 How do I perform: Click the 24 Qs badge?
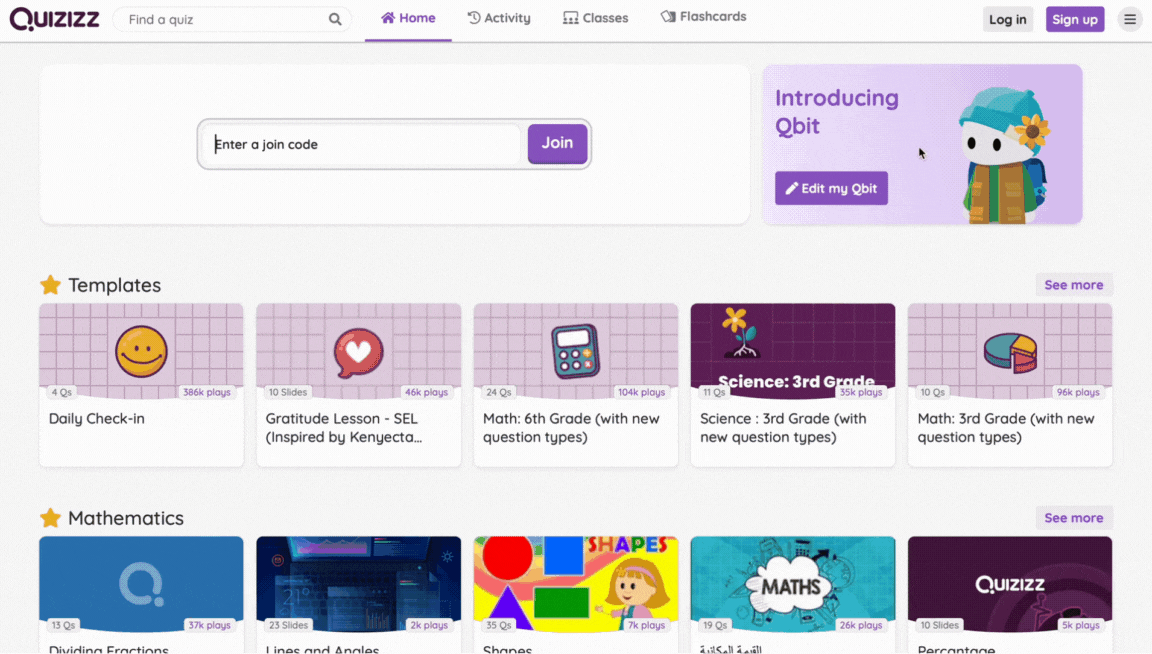pos(499,392)
